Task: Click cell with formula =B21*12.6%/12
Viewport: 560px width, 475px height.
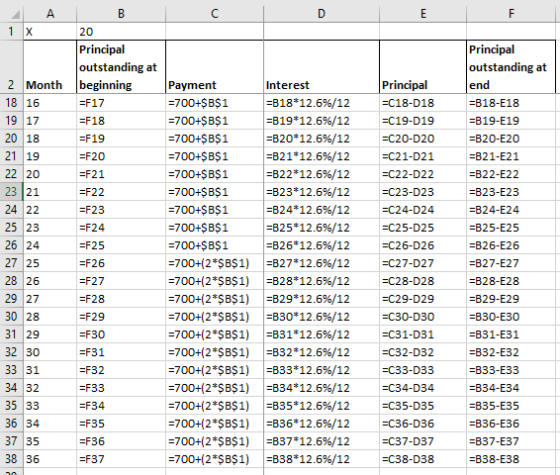Action: coord(321,156)
